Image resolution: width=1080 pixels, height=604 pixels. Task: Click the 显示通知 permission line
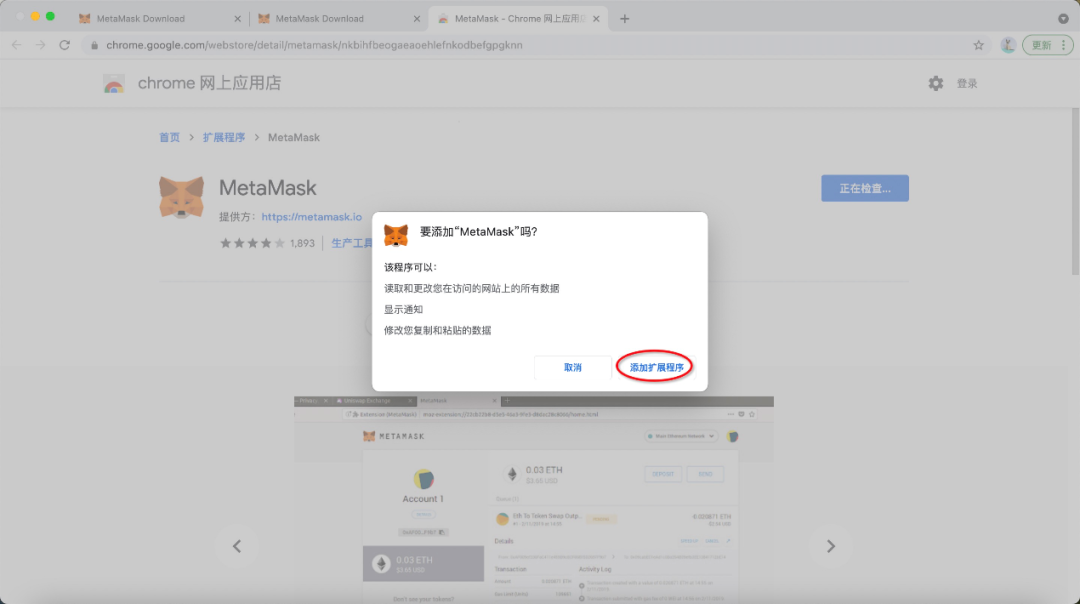[404, 309]
